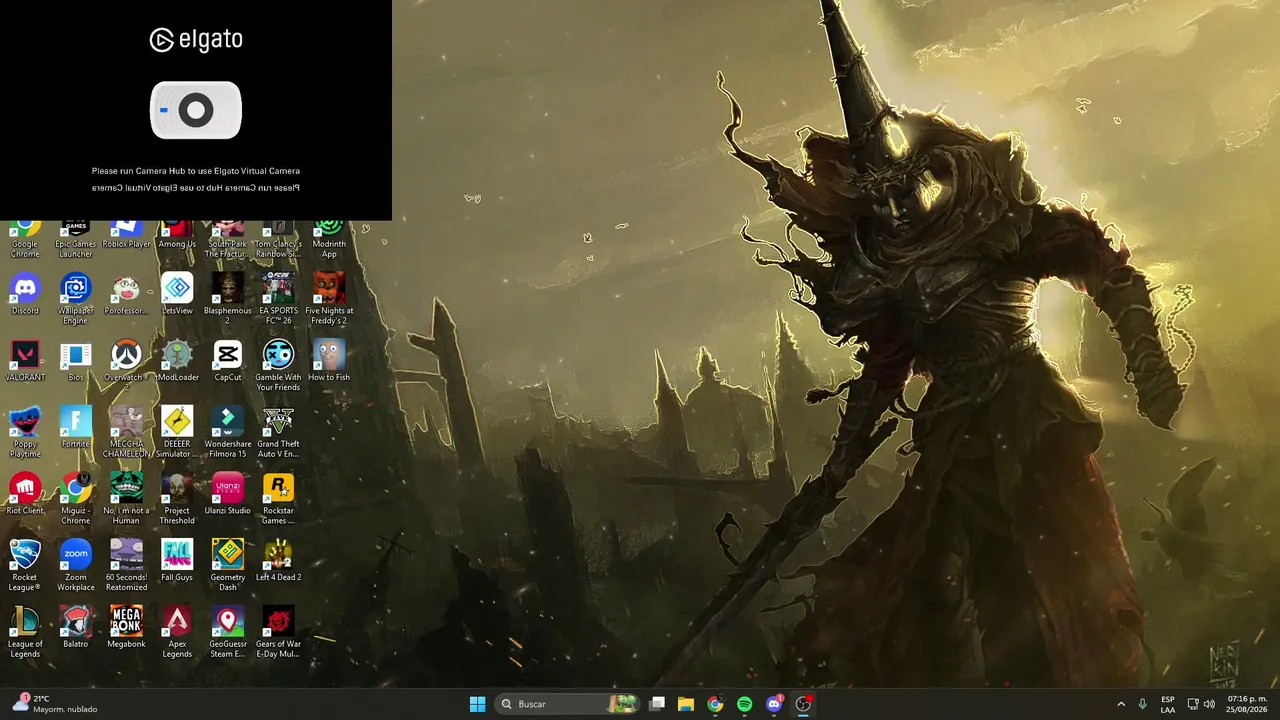Viewport: 1280px width, 720px height.
Task: Open the Miguiz - Chrome shortcut
Action: point(75,498)
